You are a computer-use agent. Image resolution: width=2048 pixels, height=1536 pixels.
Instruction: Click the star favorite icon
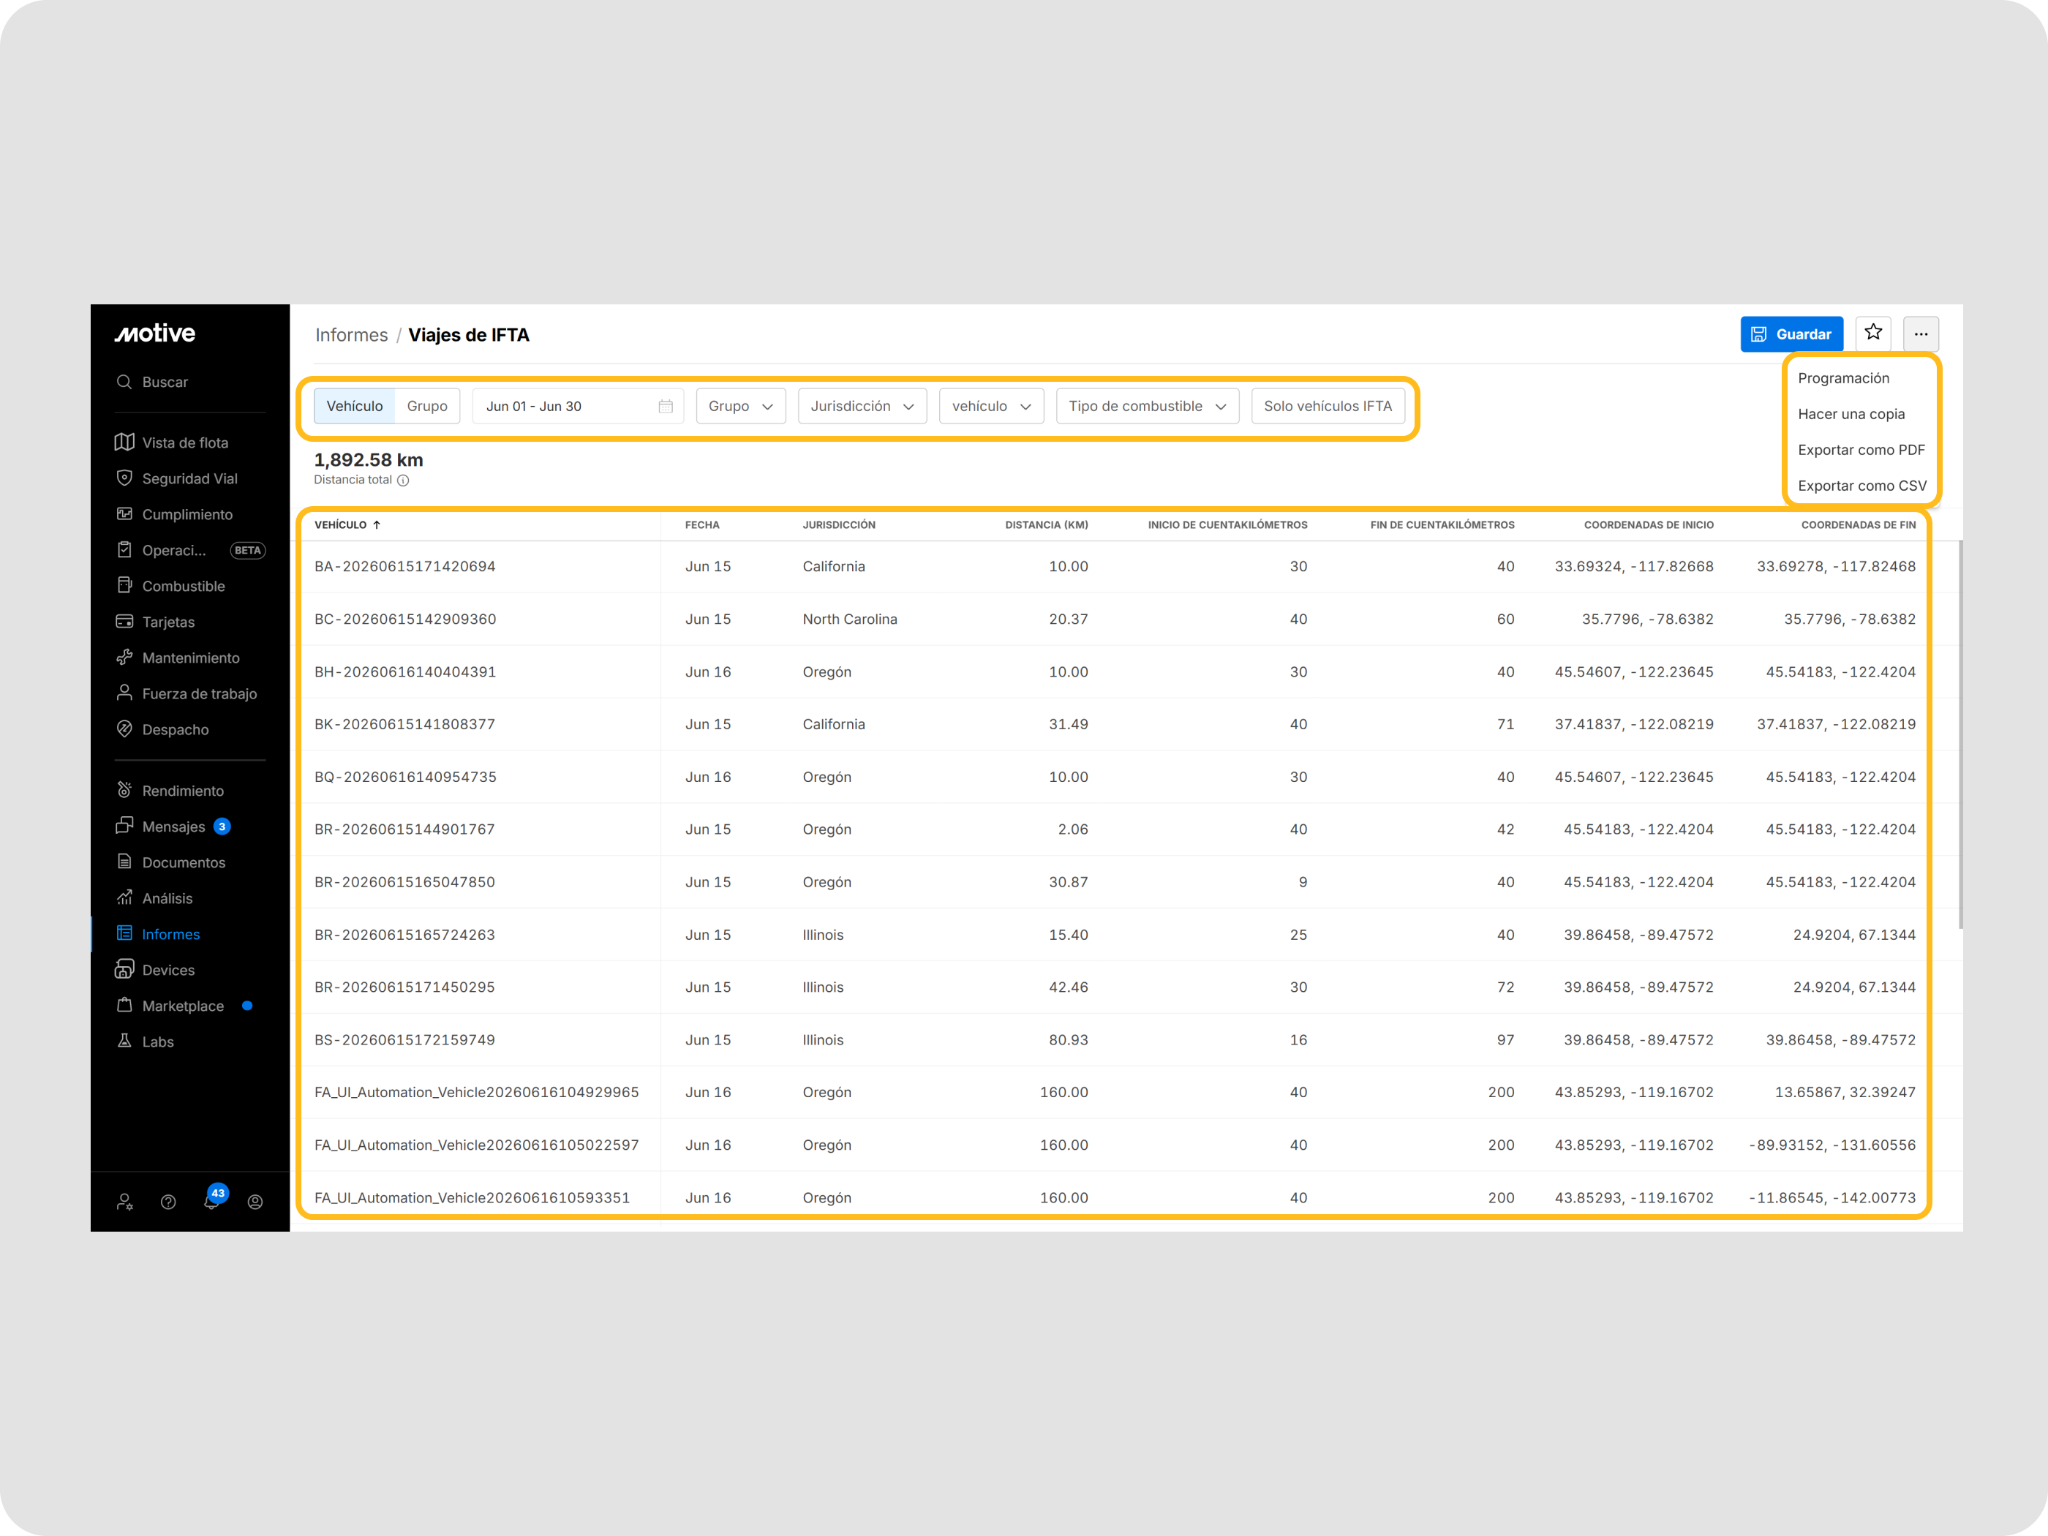(1873, 333)
